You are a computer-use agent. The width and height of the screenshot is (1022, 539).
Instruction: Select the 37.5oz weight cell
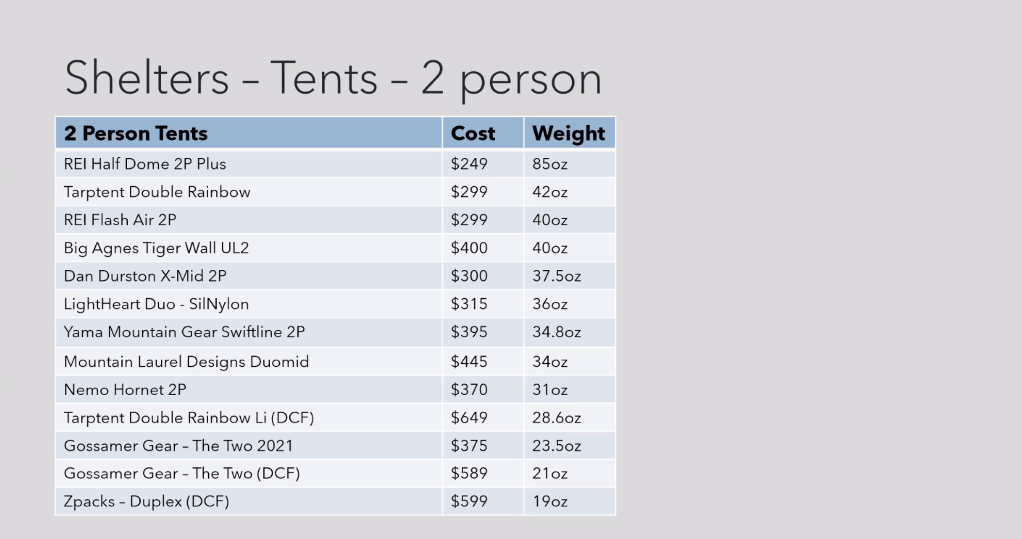pos(556,276)
